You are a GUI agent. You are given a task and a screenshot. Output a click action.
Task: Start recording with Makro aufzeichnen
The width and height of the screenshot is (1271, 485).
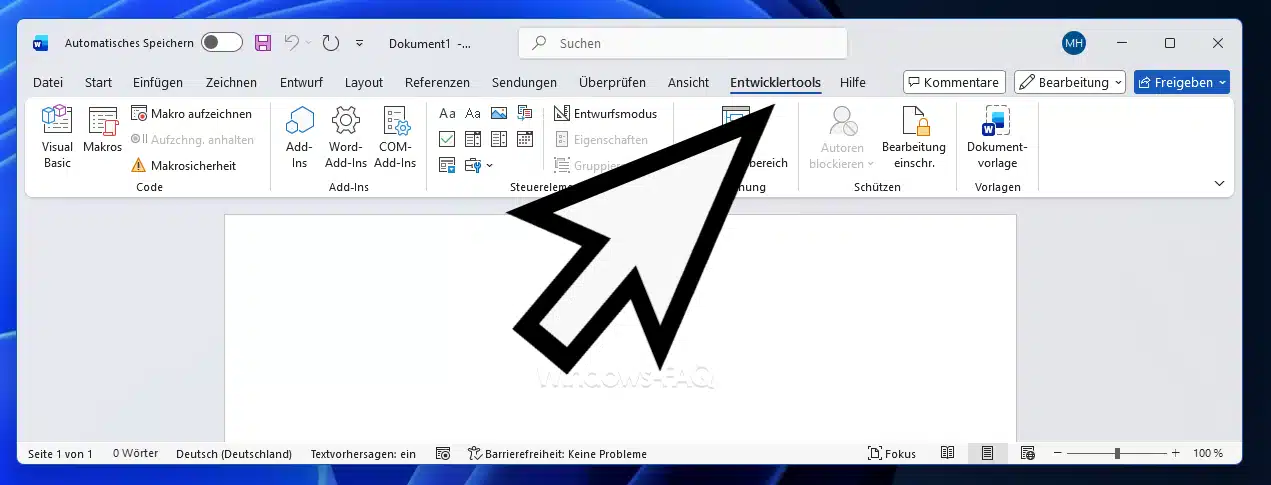click(x=191, y=113)
